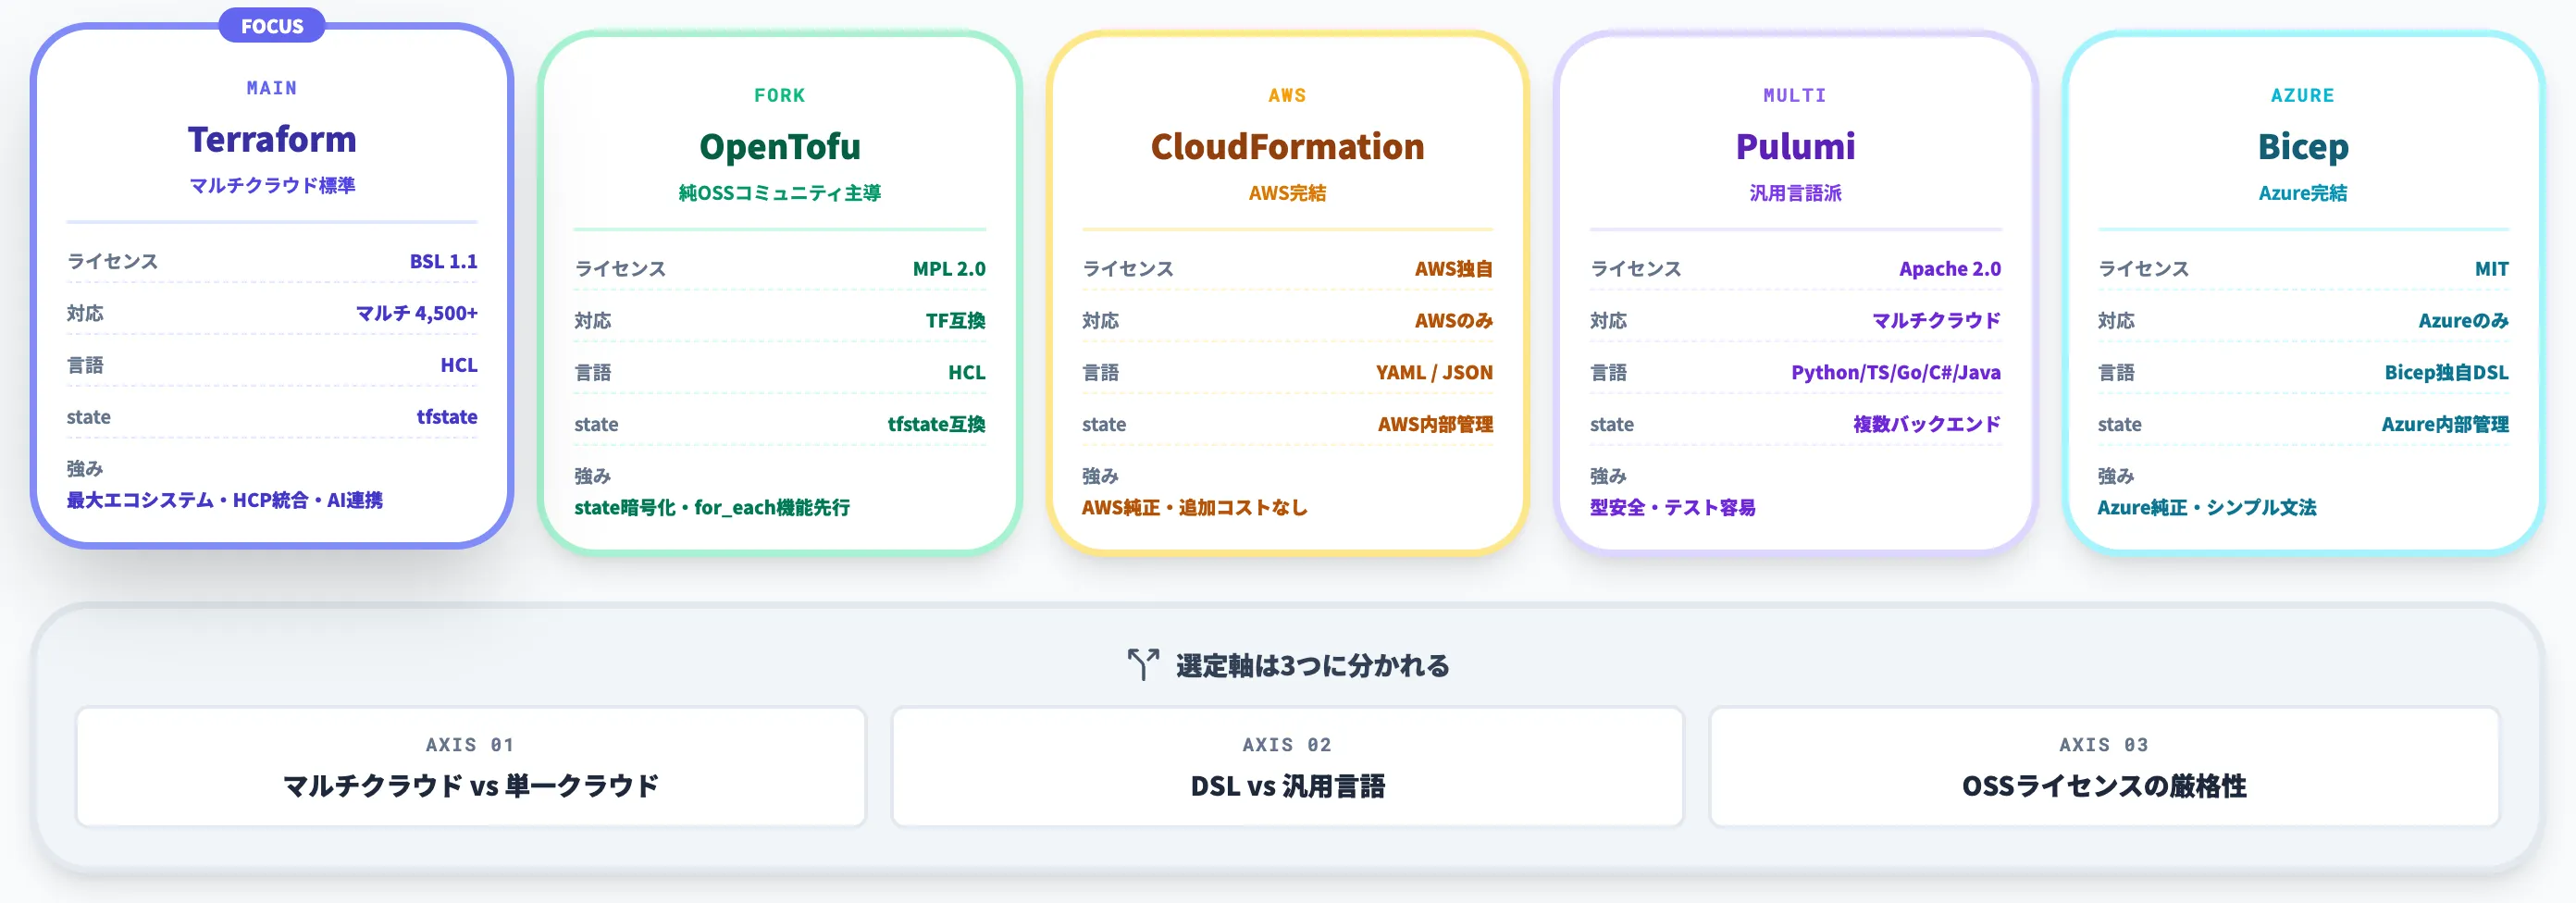Click the MAIN label above Terraform
The width and height of the screenshot is (2576, 903).
(272, 88)
